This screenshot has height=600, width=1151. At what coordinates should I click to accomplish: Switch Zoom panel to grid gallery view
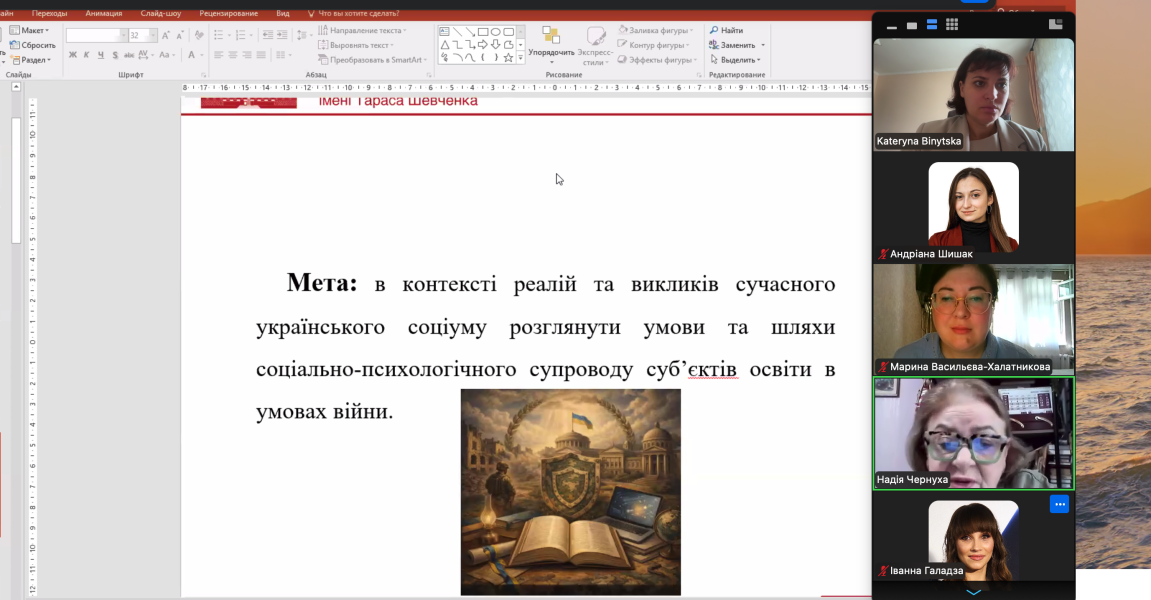951,24
